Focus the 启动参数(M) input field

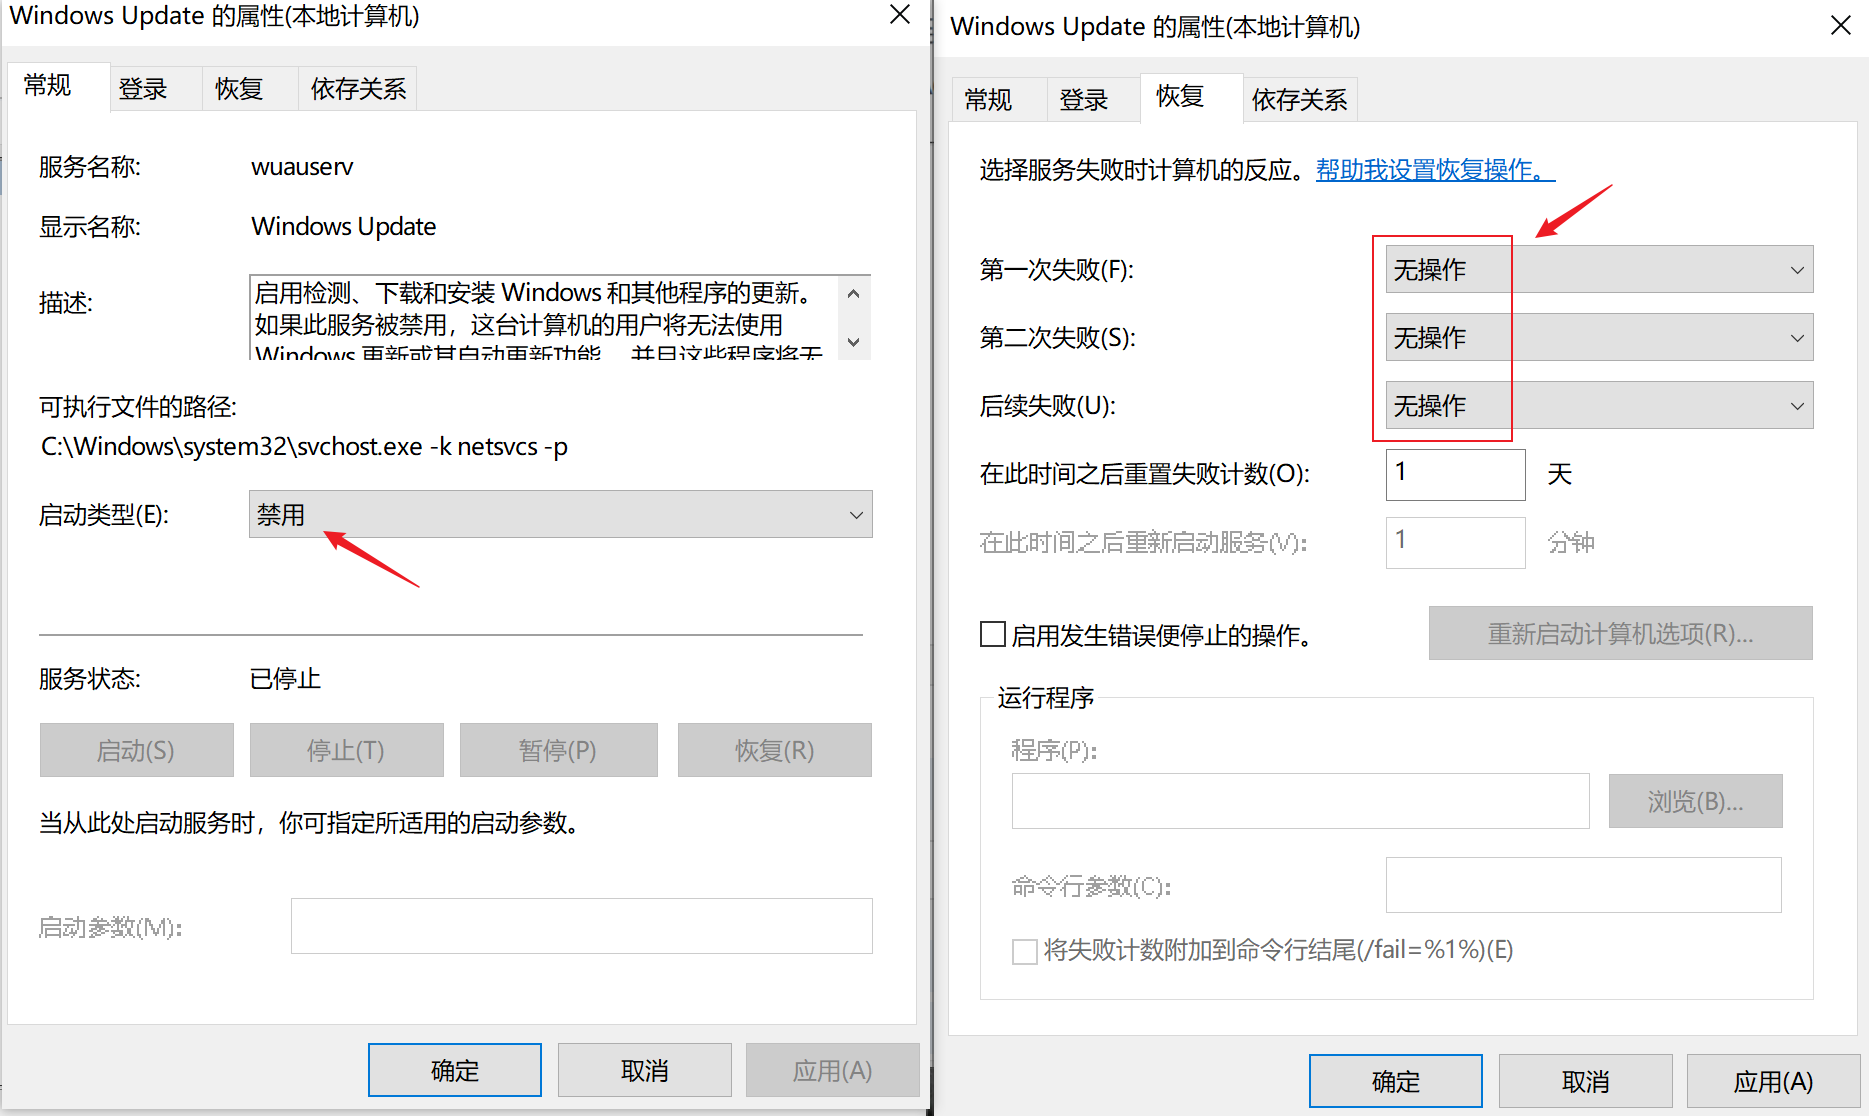tap(581, 926)
